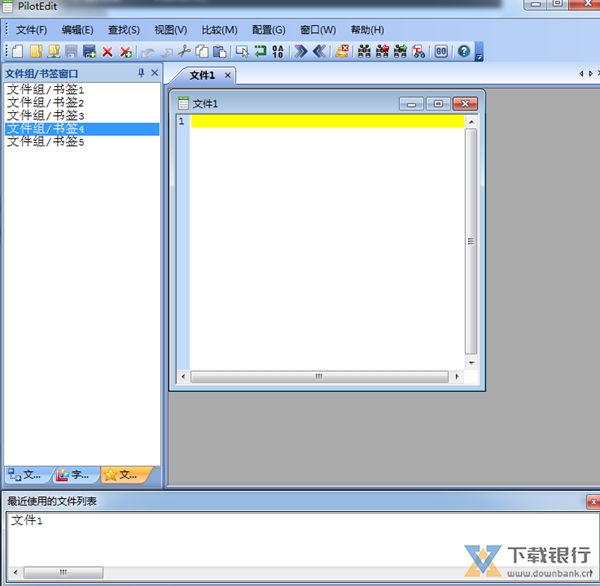The width and height of the screenshot is (600, 586).
Task: Click the Open File folder icon
Action: click(x=35, y=51)
